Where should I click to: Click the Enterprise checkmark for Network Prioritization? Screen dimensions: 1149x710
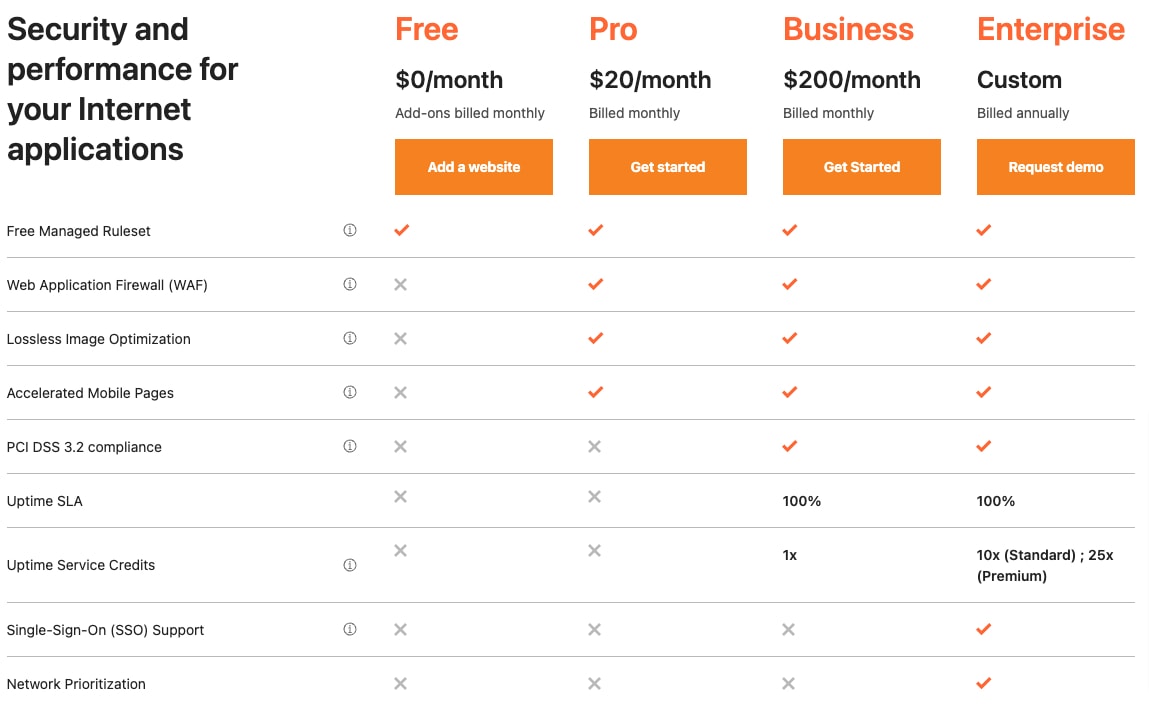pyautogui.click(x=983, y=683)
